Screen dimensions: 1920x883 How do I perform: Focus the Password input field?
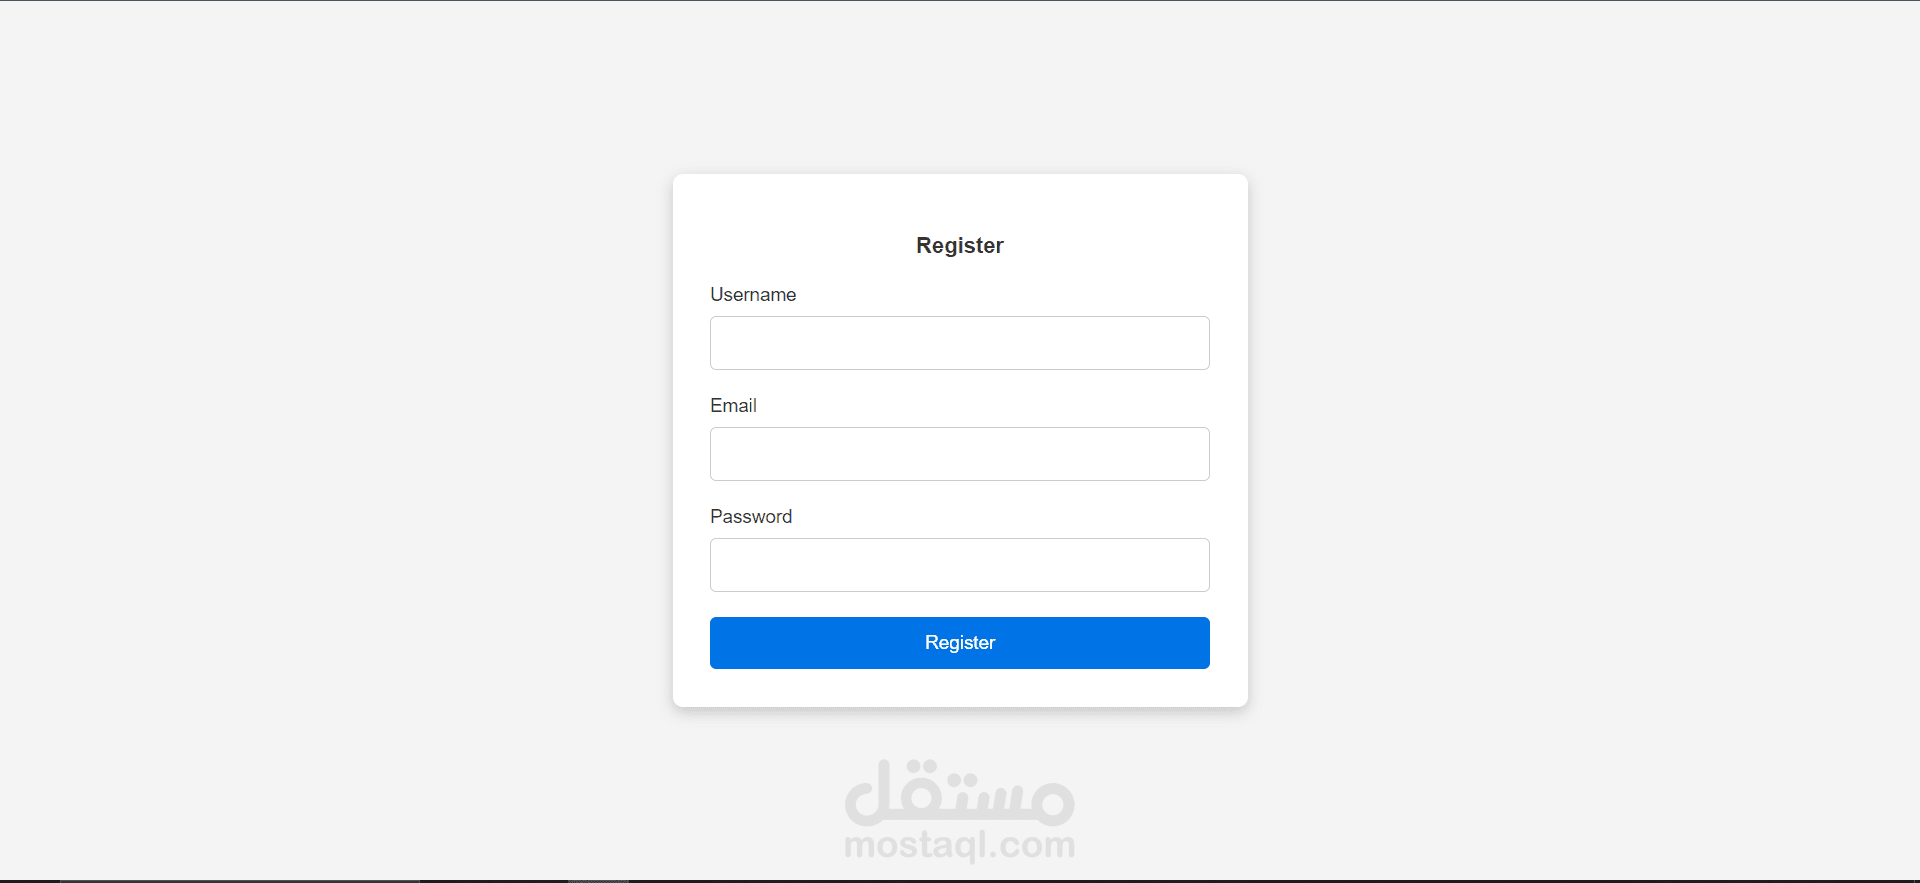click(x=960, y=565)
